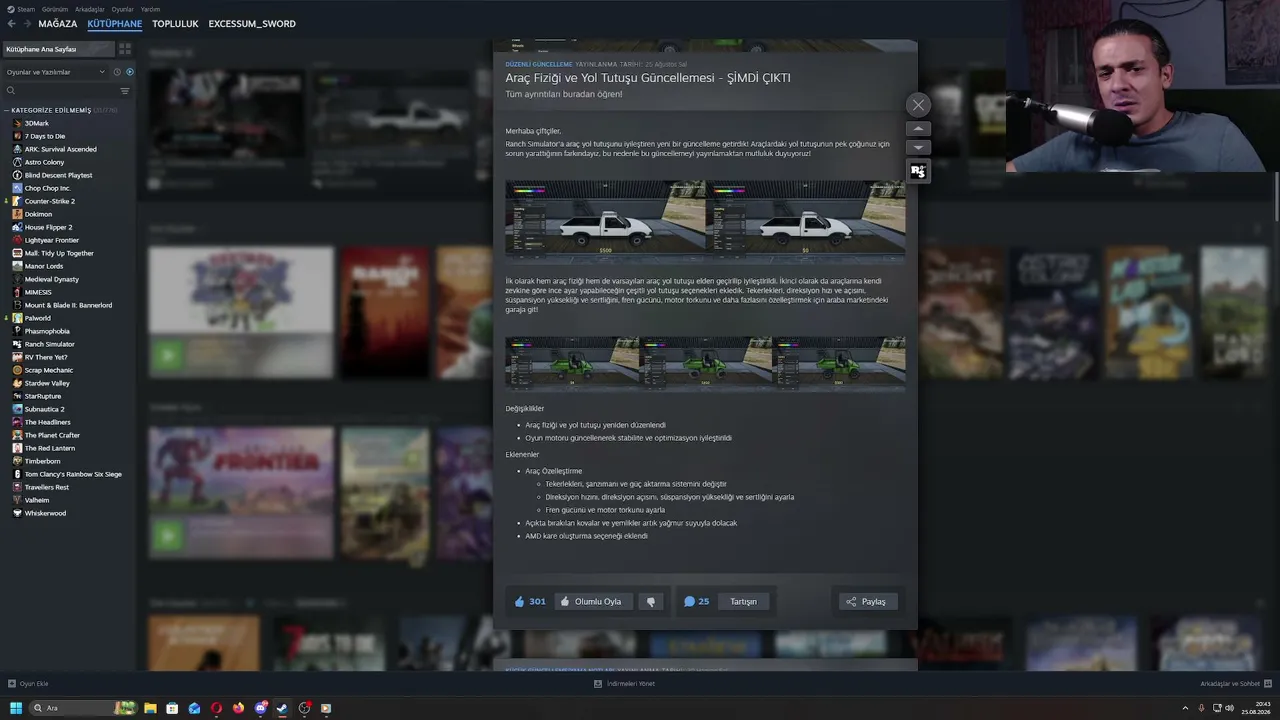Go to the next news item with the down arrow
The image size is (1280, 720).
click(x=918, y=148)
